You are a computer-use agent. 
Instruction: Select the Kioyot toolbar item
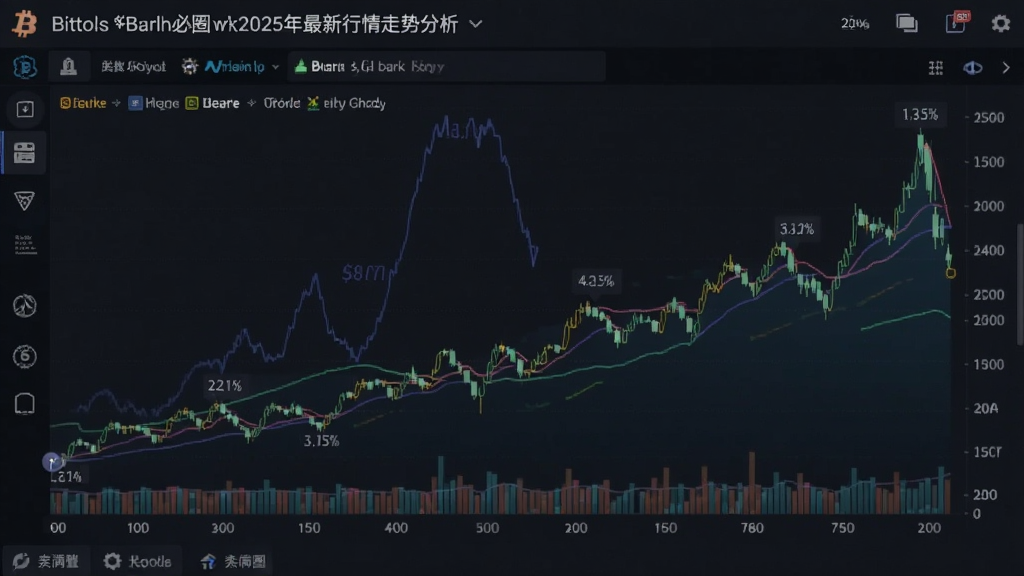pyautogui.click(x=134, y=67)
